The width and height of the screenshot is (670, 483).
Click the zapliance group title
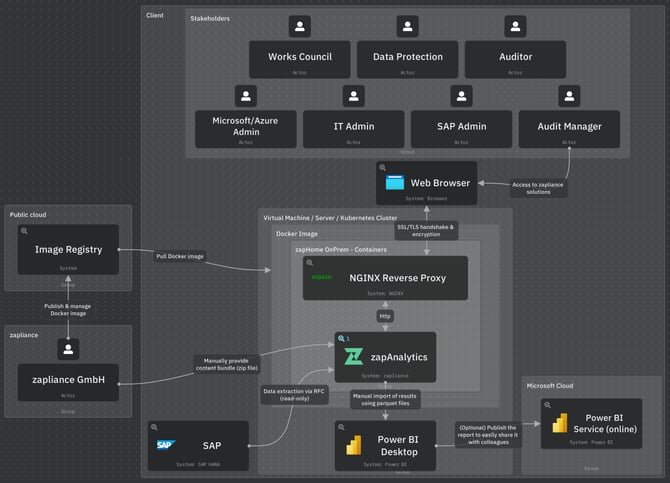(24, 335)
